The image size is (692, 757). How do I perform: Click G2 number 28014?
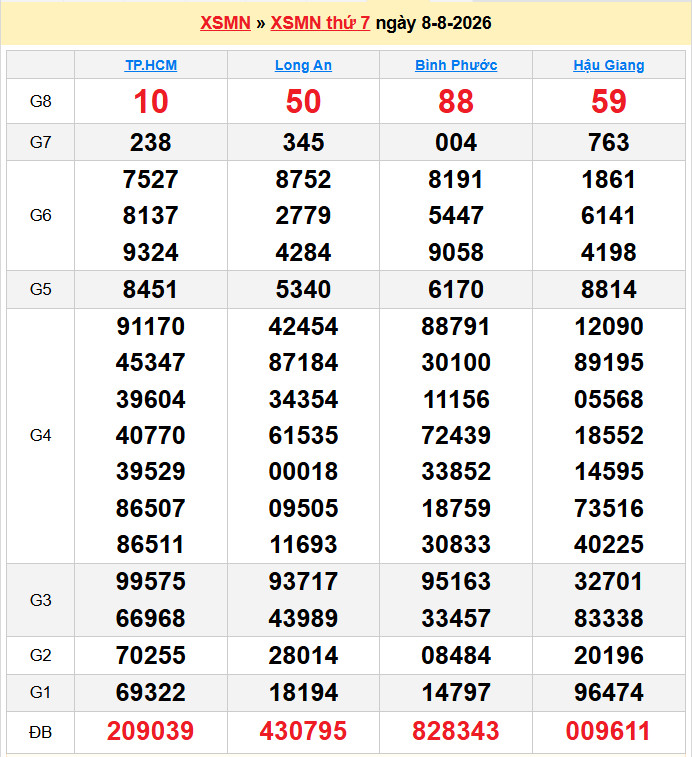pyautogui.click(x=303, y=656)
